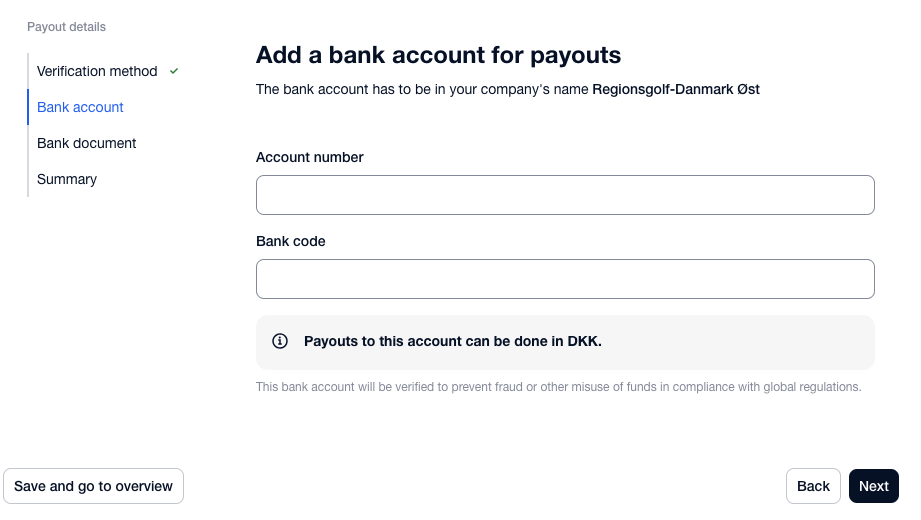Continue with the Next button
The width and height of the screenshot is (921, 520).
coord(873,486)
